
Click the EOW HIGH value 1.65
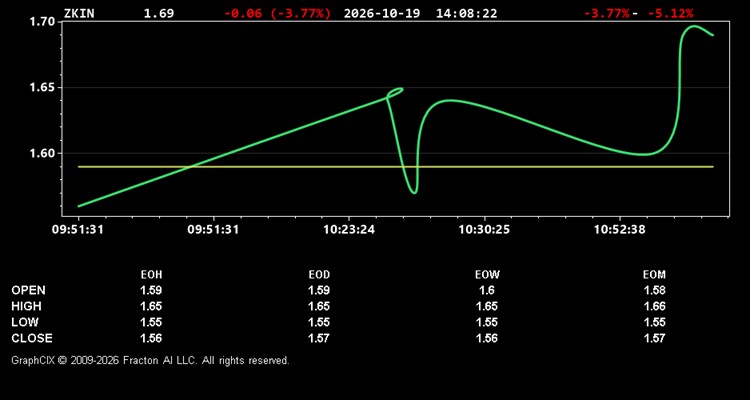coord(487,306)
